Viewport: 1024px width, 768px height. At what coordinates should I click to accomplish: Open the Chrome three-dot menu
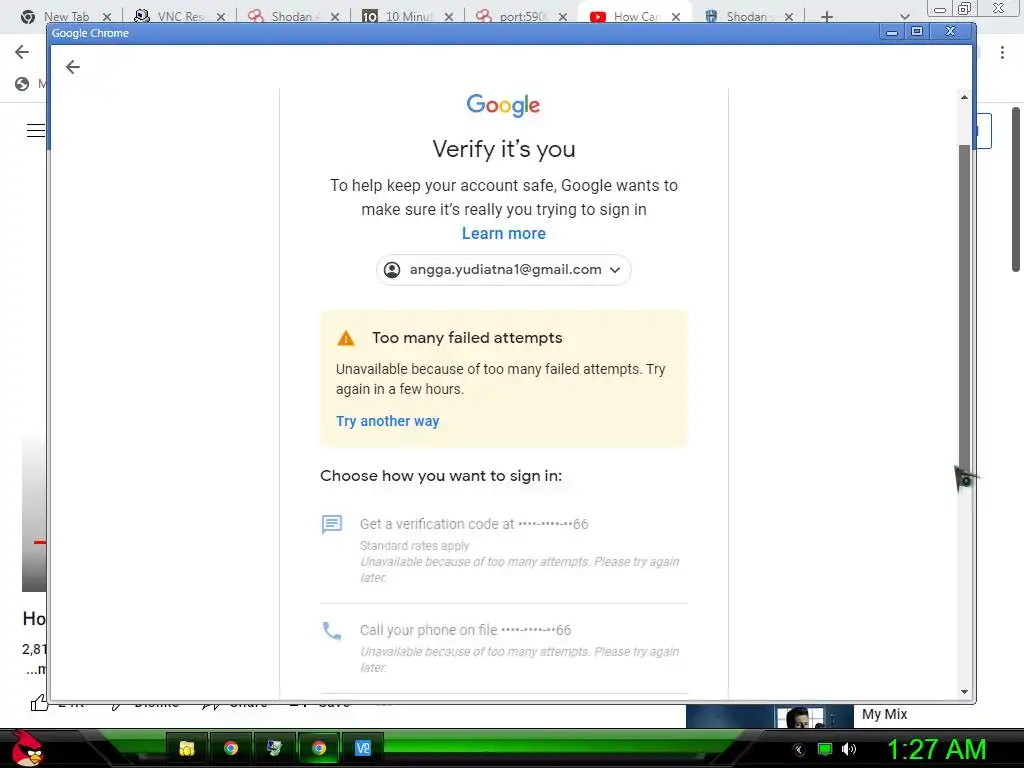pyautogui.click(x=1002, y=52)
